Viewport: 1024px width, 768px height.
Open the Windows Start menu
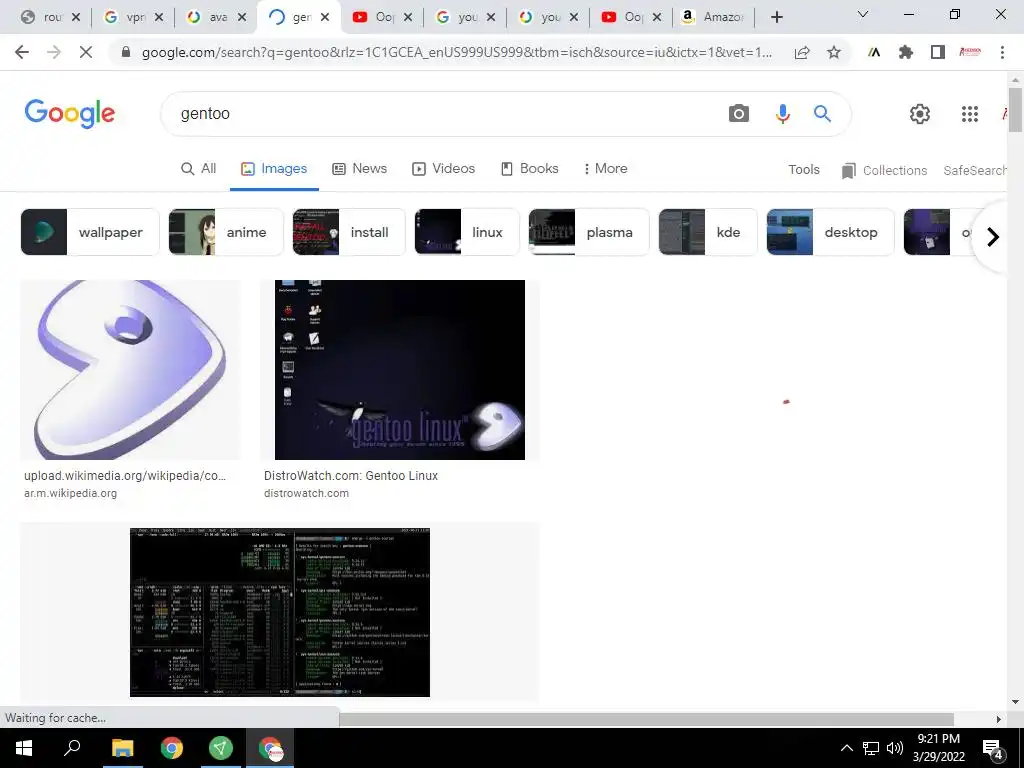pos(24,748)
